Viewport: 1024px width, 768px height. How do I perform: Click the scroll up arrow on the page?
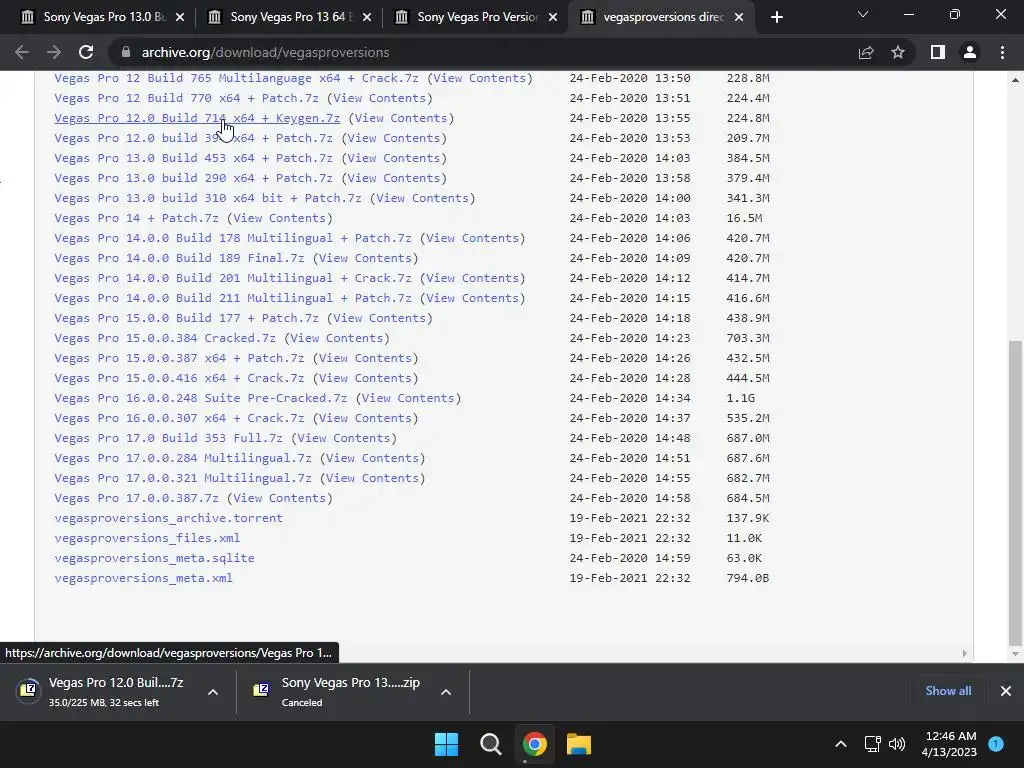[x=1015, y=80]
